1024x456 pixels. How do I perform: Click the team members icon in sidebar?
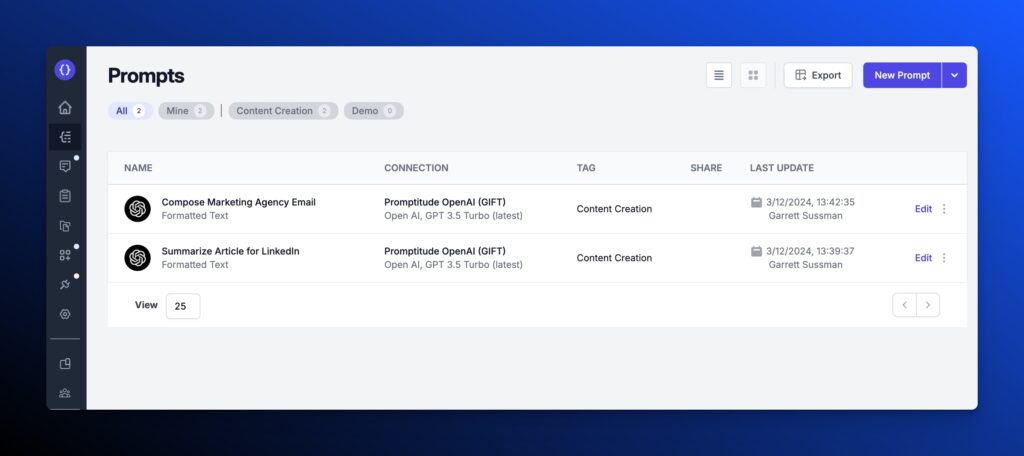65,393
